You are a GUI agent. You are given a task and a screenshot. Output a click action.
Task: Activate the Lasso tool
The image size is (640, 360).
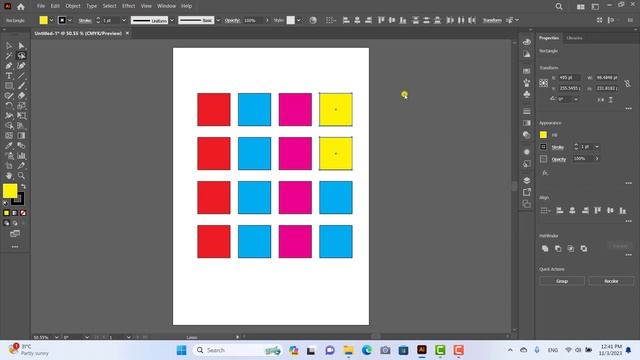21,56
